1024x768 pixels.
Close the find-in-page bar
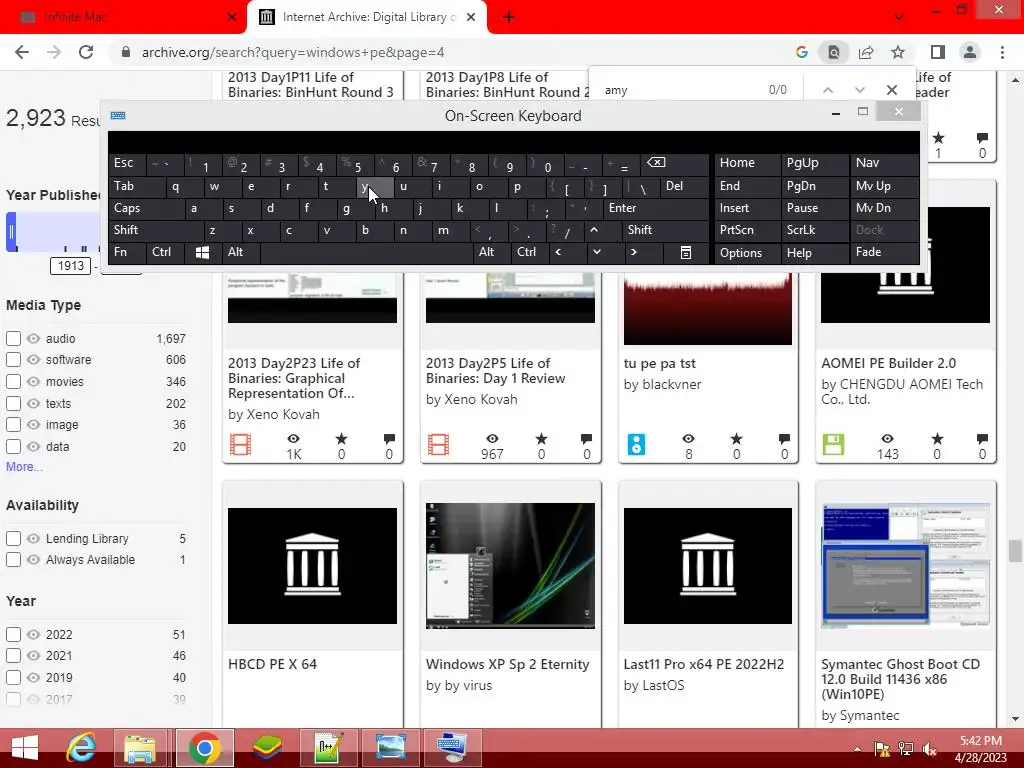pyautogui.click(x=891, y=90)
